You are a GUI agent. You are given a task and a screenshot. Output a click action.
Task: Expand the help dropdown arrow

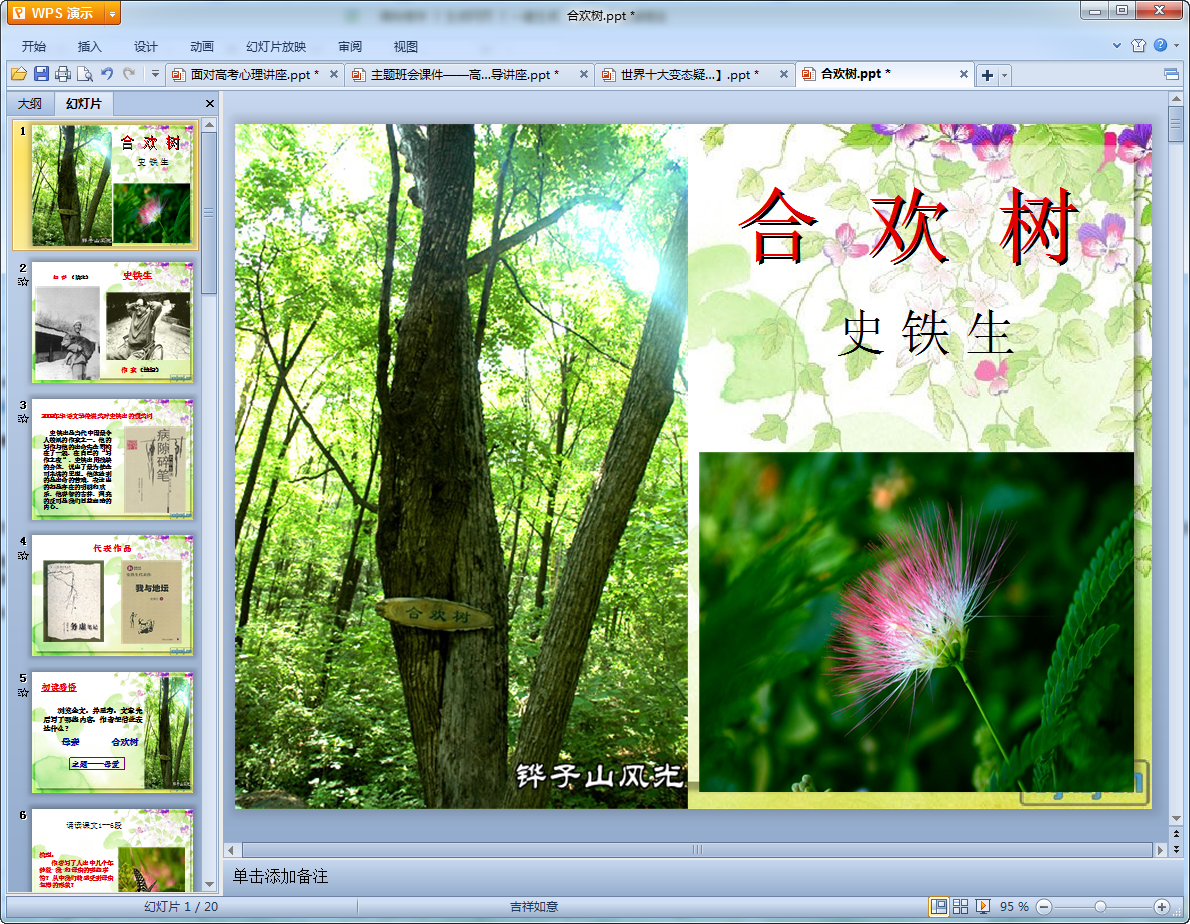pyautogui.click(x=1176, y=46)
